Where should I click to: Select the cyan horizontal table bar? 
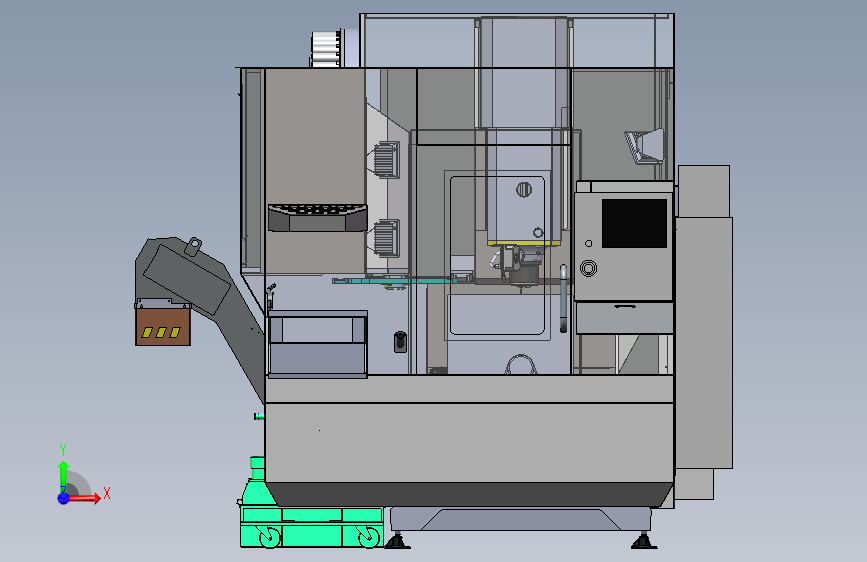[394, 281]
